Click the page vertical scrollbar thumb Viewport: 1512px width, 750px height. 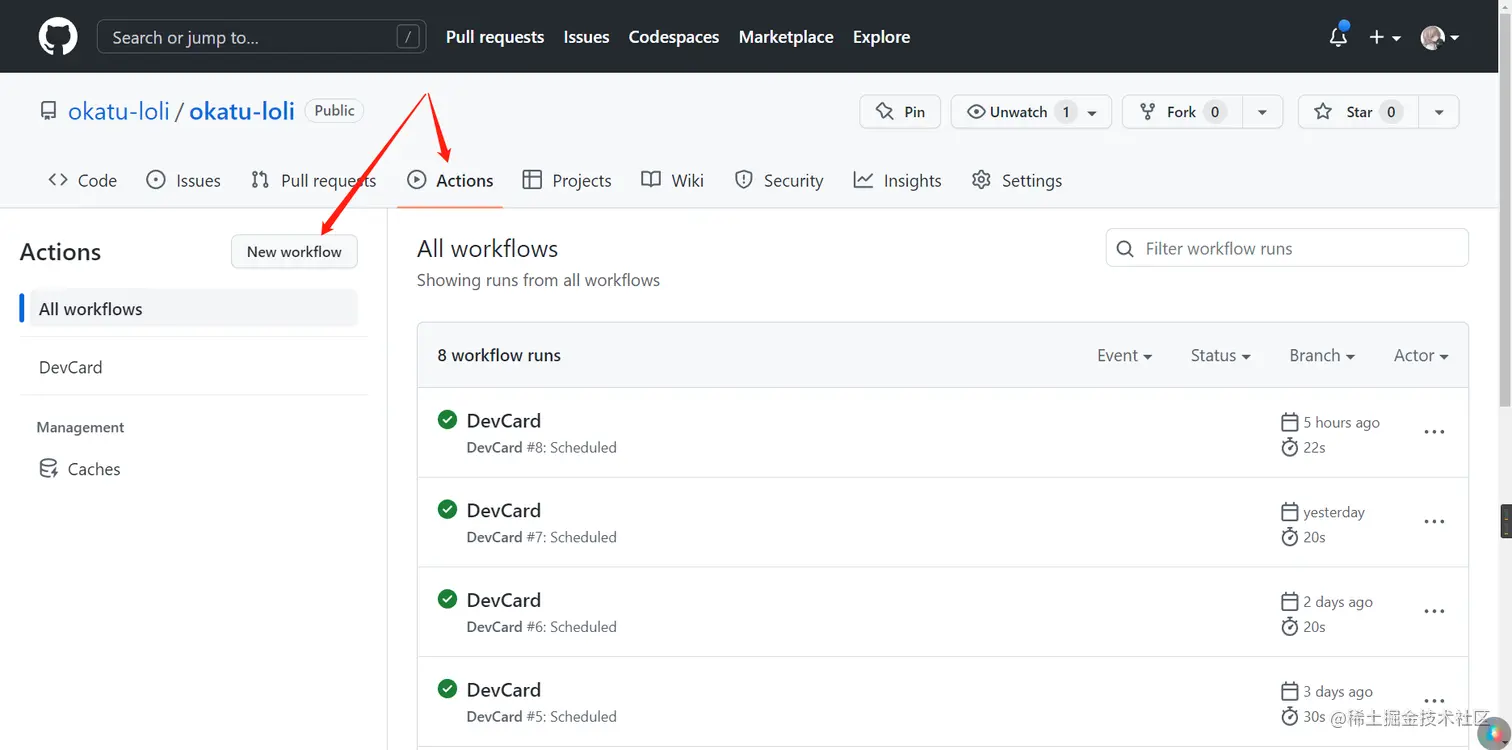(1505, 210)
